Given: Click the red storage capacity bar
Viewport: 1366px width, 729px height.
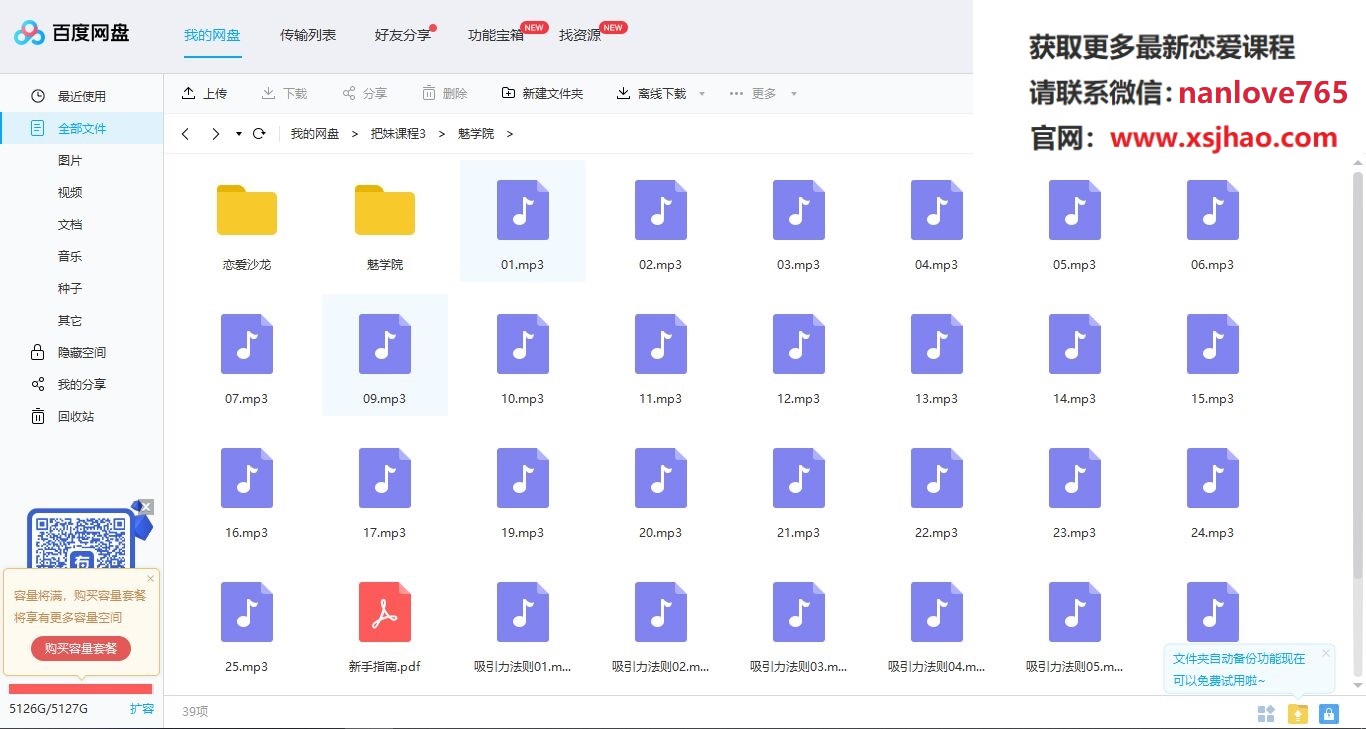Looking at the screenshot, I should click(80, 688).
